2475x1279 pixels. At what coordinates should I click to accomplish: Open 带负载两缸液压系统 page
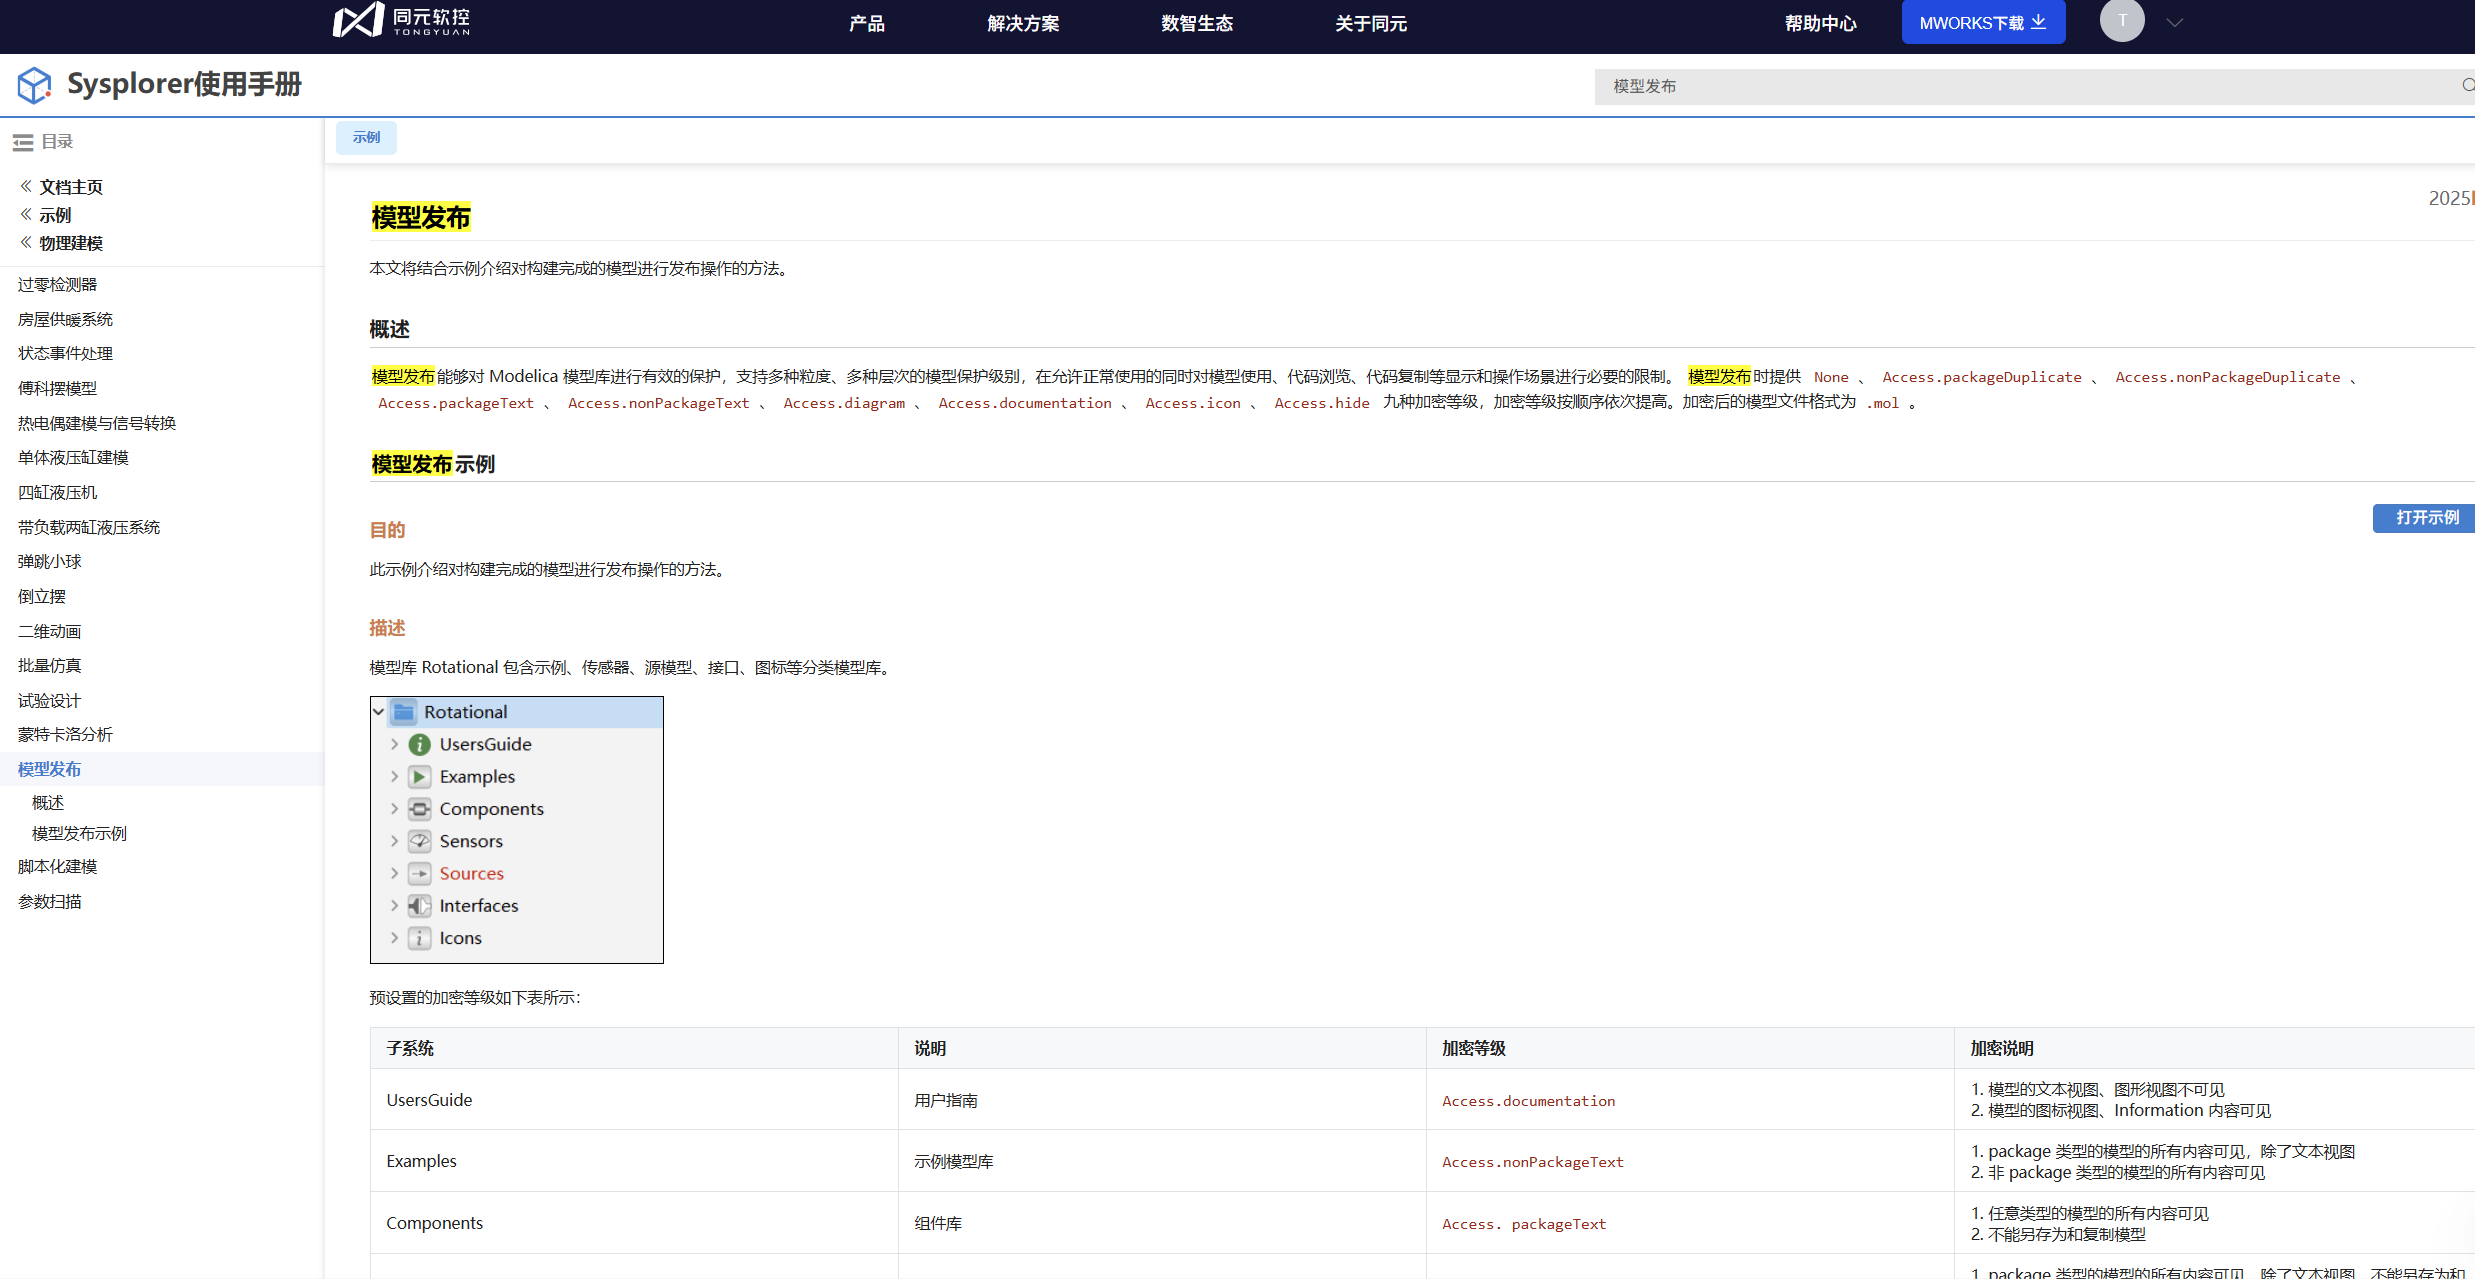click(89, 528)
